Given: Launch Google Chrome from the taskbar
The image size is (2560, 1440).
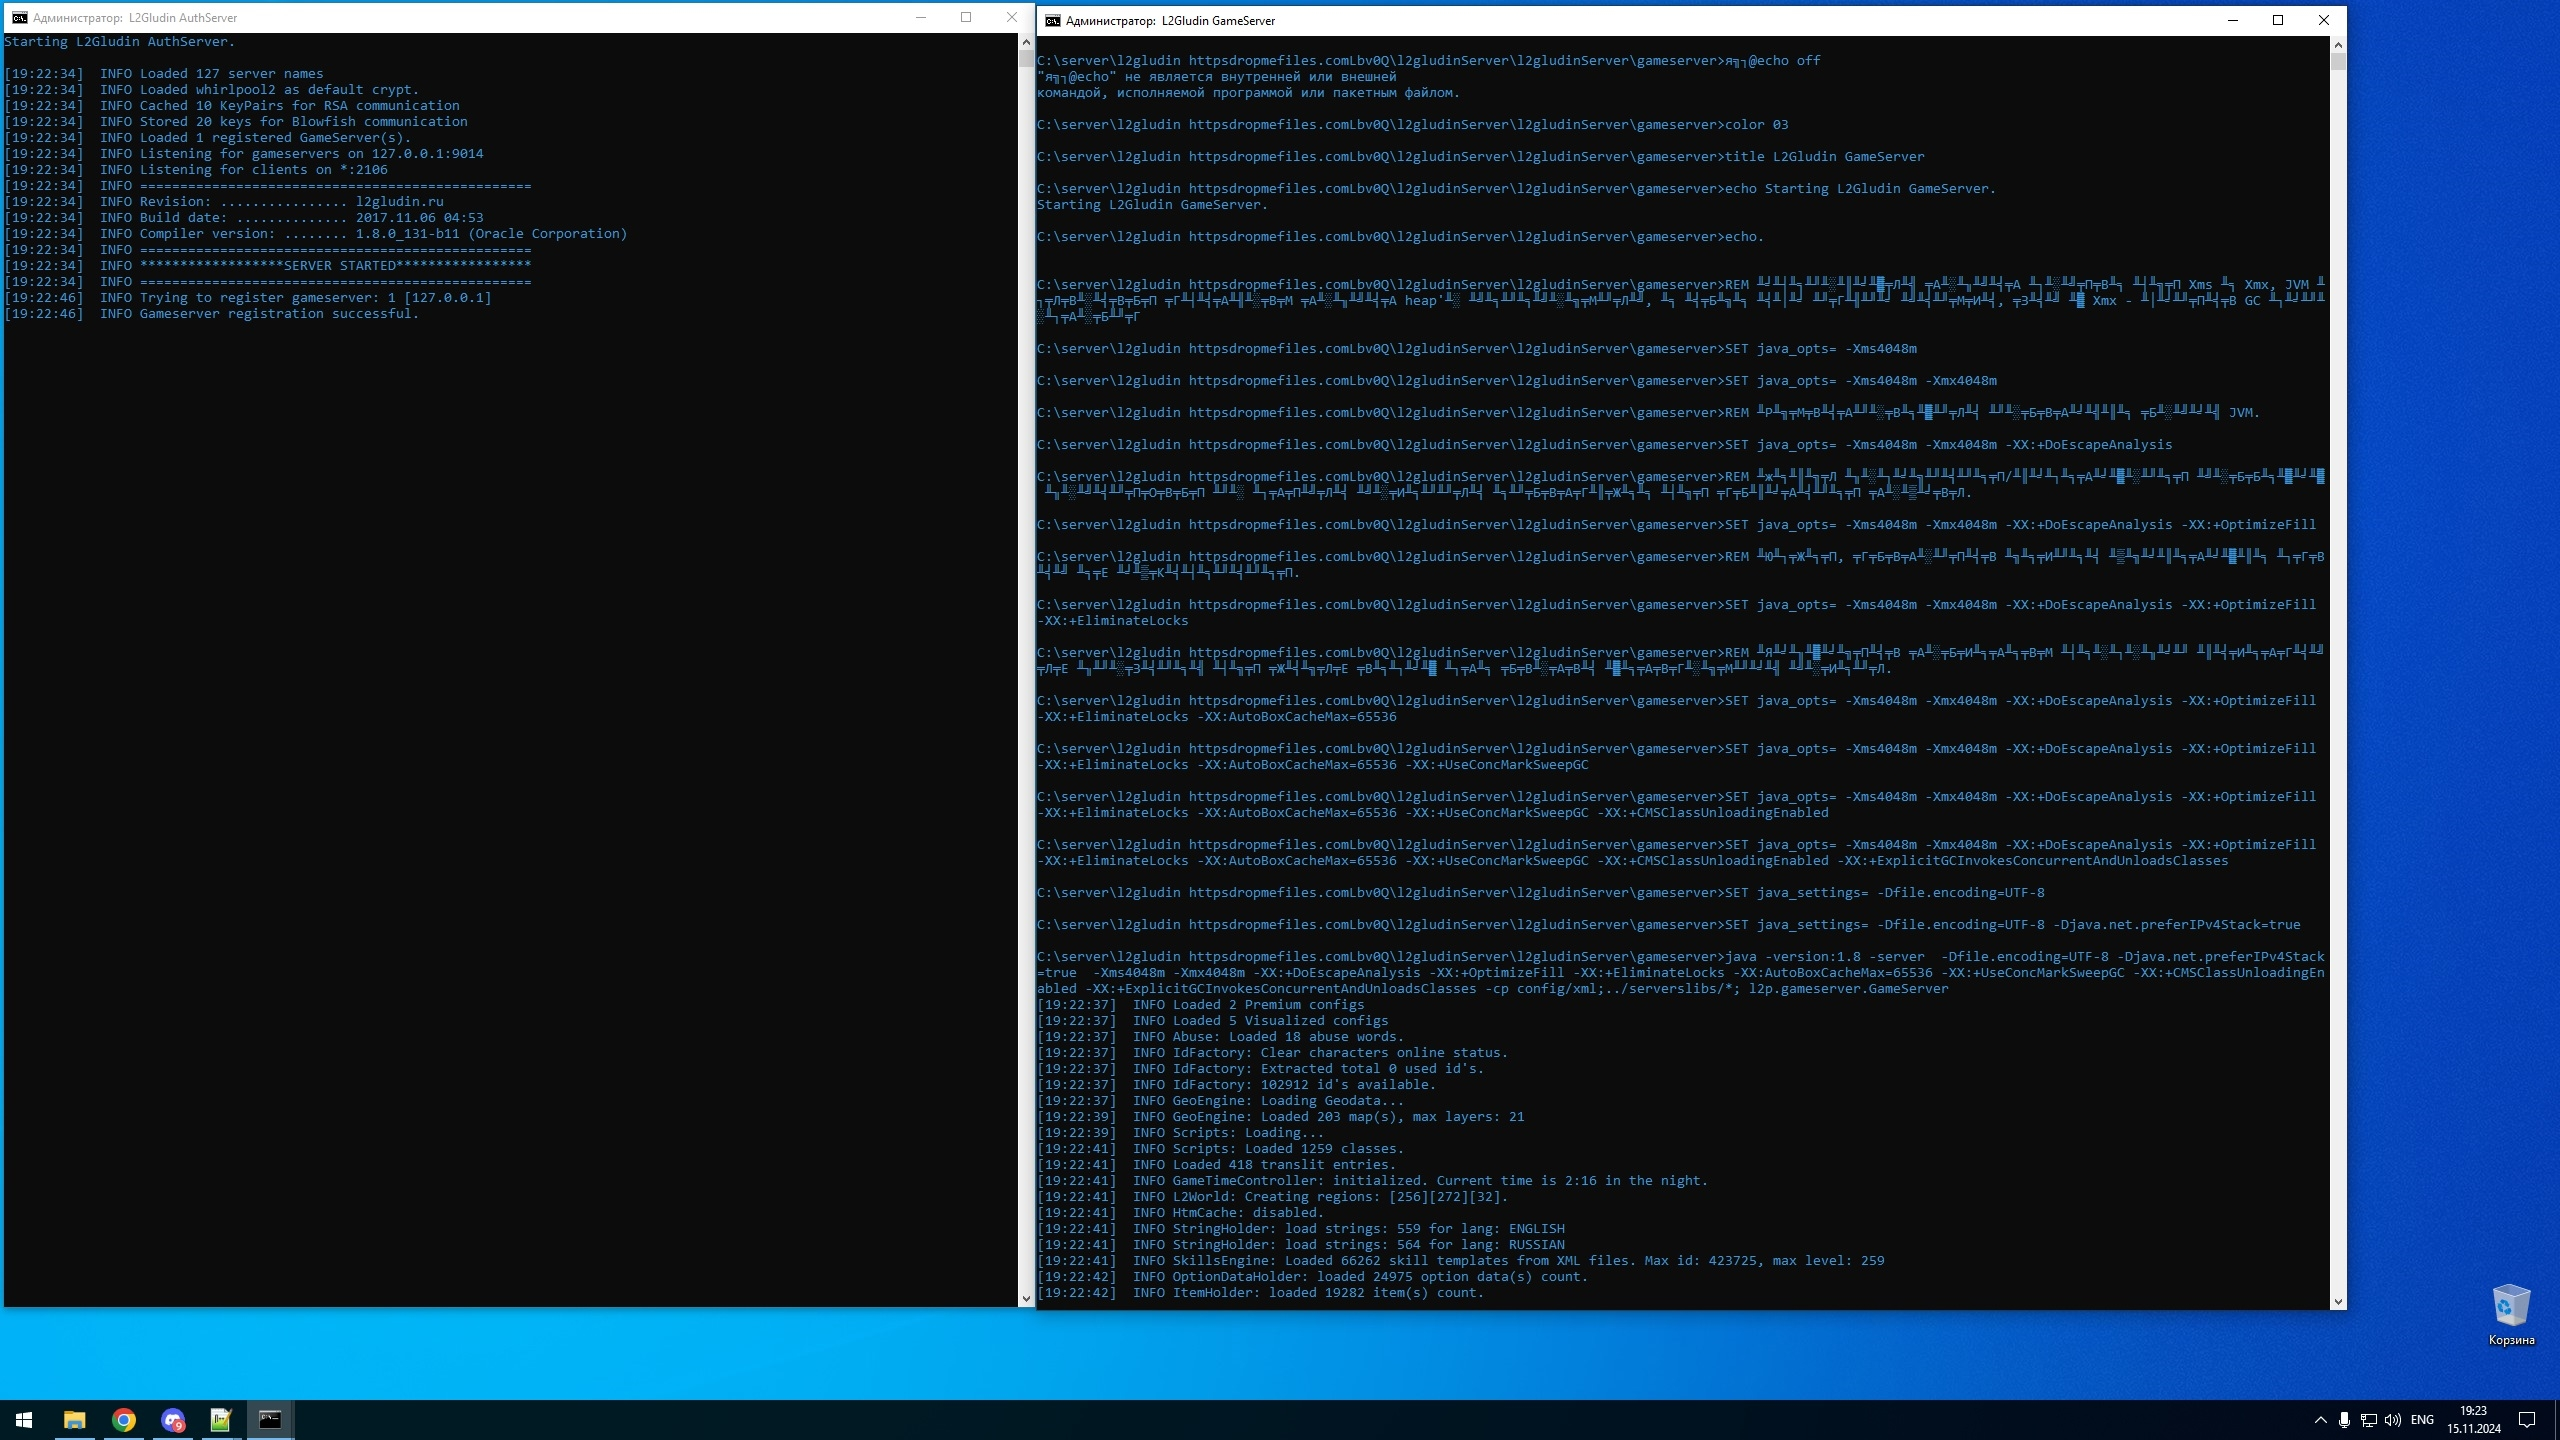Looking at the screenshot, I should click(x=123, y=1419).
